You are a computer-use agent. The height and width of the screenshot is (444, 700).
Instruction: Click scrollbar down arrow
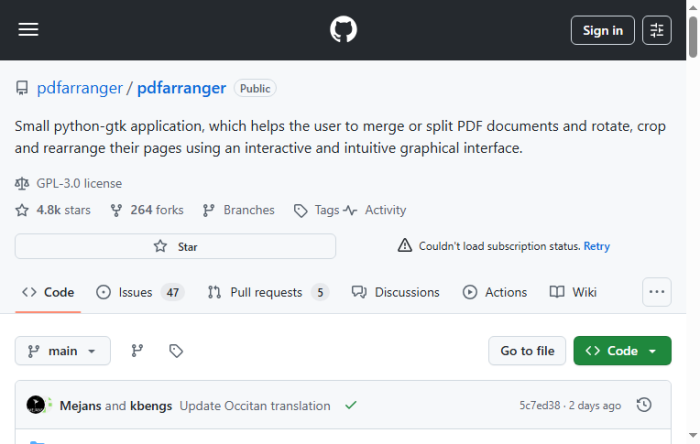693,435
